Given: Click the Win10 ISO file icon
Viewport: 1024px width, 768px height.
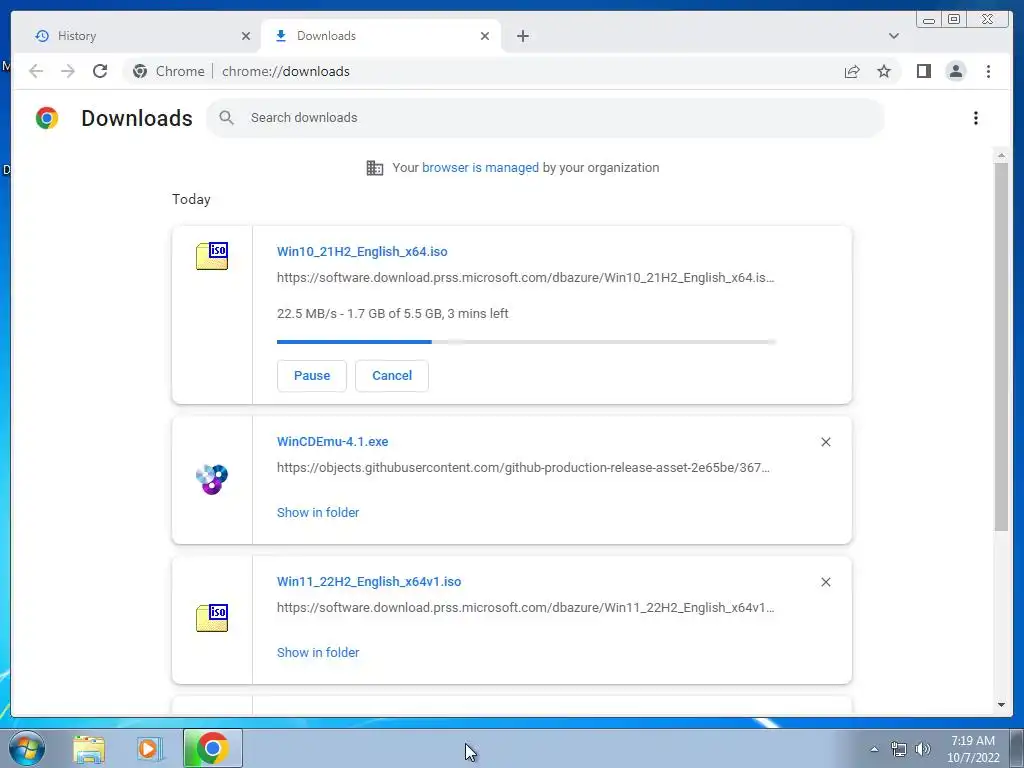Looking at the screenshot, I should pyautogui.click(x=212, y=256).
